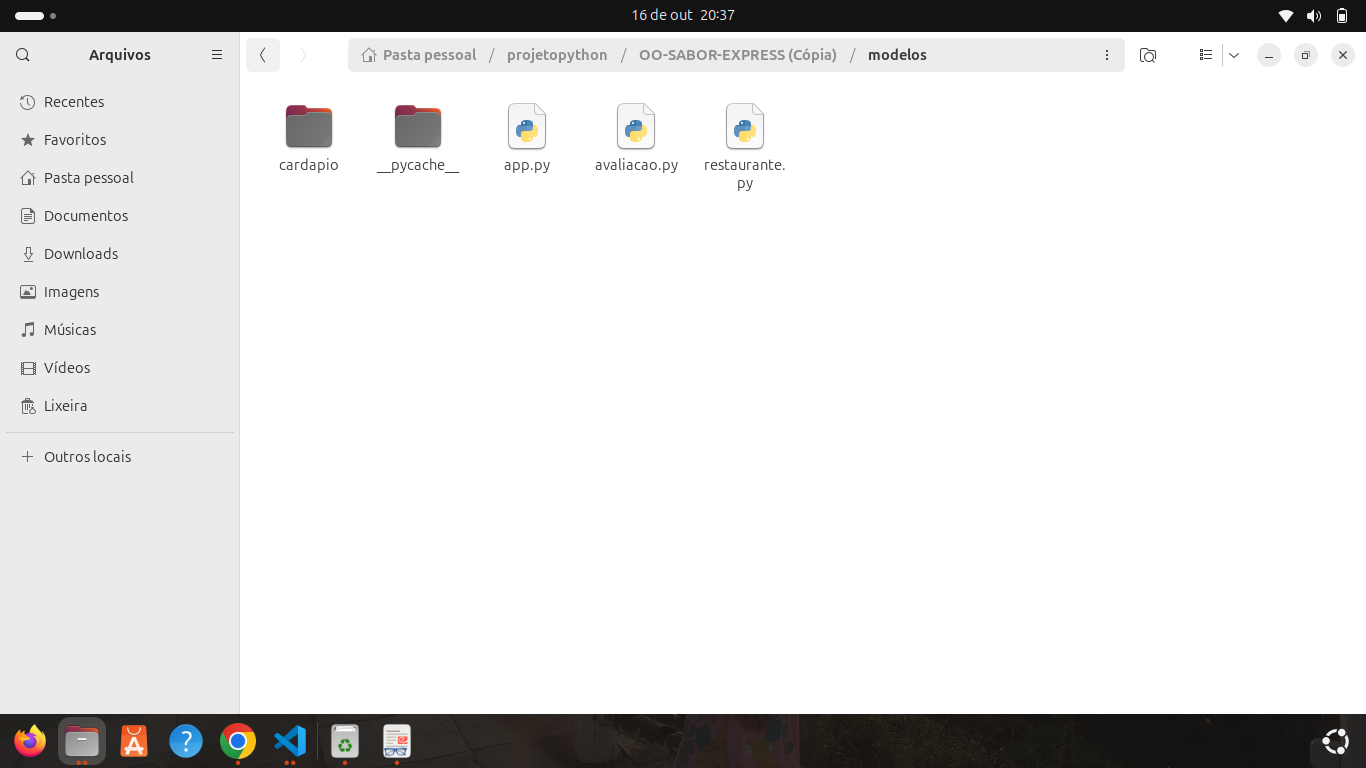1366x768 pixels.
Task: Click the volume icon in top bar
Action: coord(1314,15)
